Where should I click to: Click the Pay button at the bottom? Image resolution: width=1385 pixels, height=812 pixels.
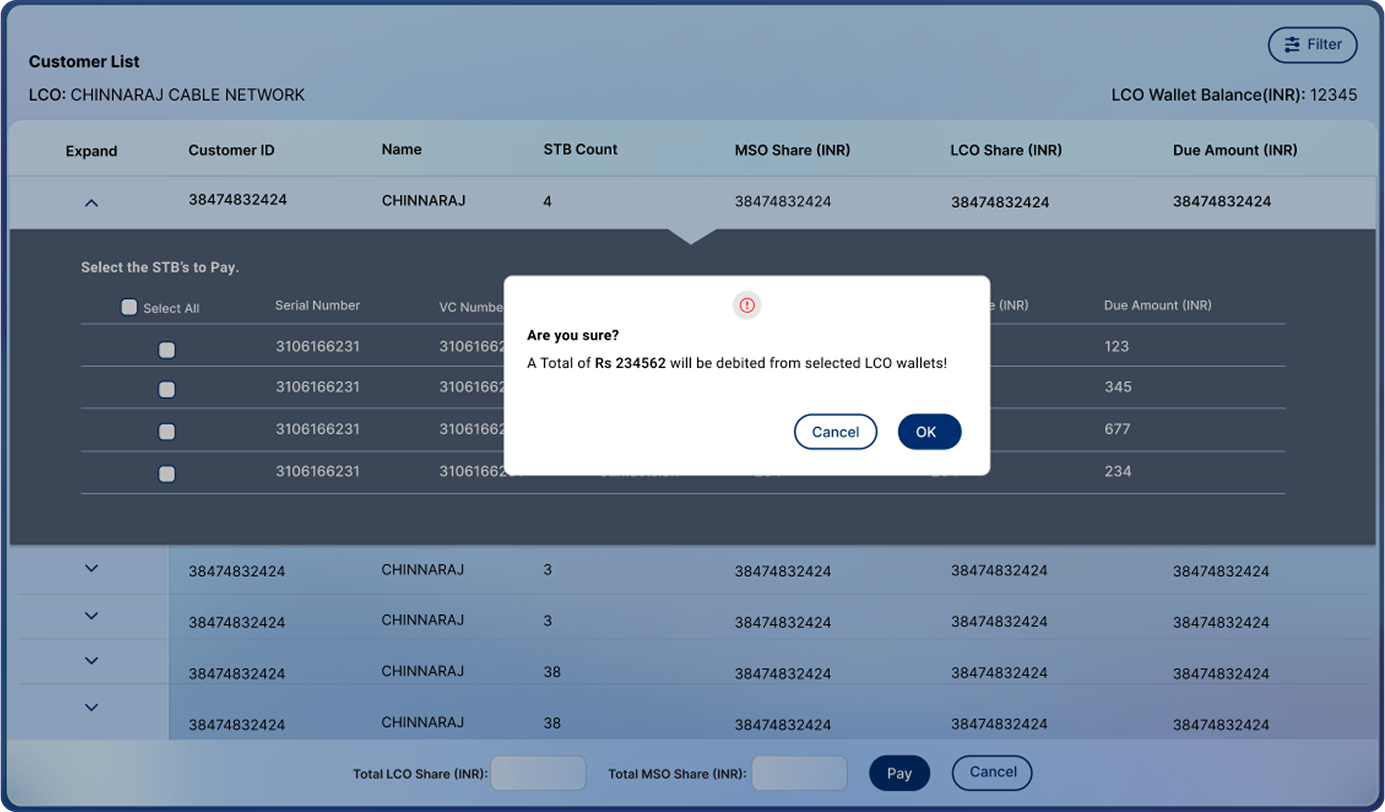pos(899,773)
